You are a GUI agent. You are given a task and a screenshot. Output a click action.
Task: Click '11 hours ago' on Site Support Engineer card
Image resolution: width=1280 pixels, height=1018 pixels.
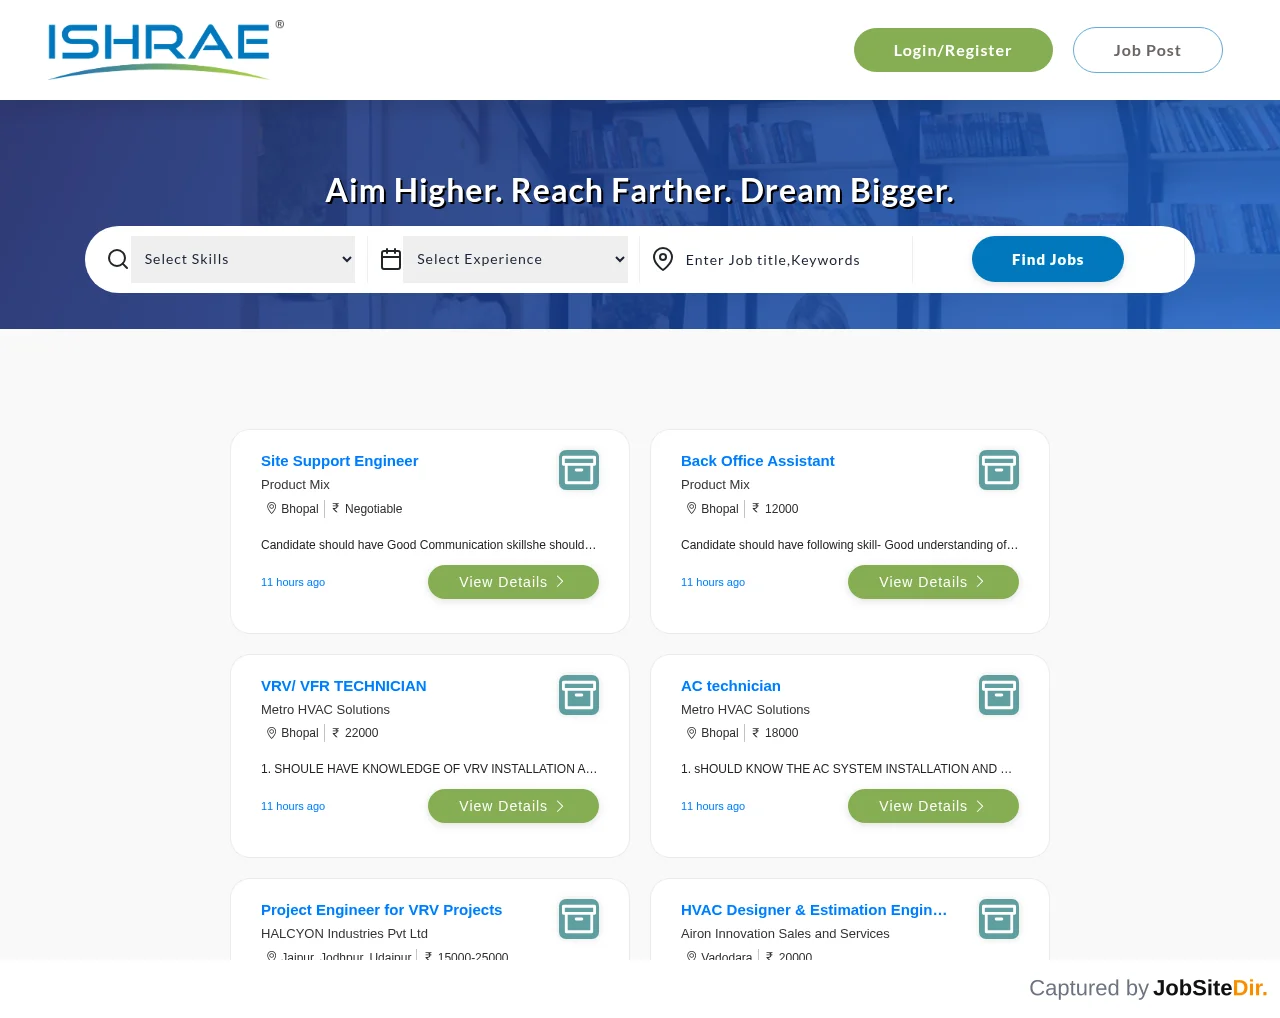(293, 582)
